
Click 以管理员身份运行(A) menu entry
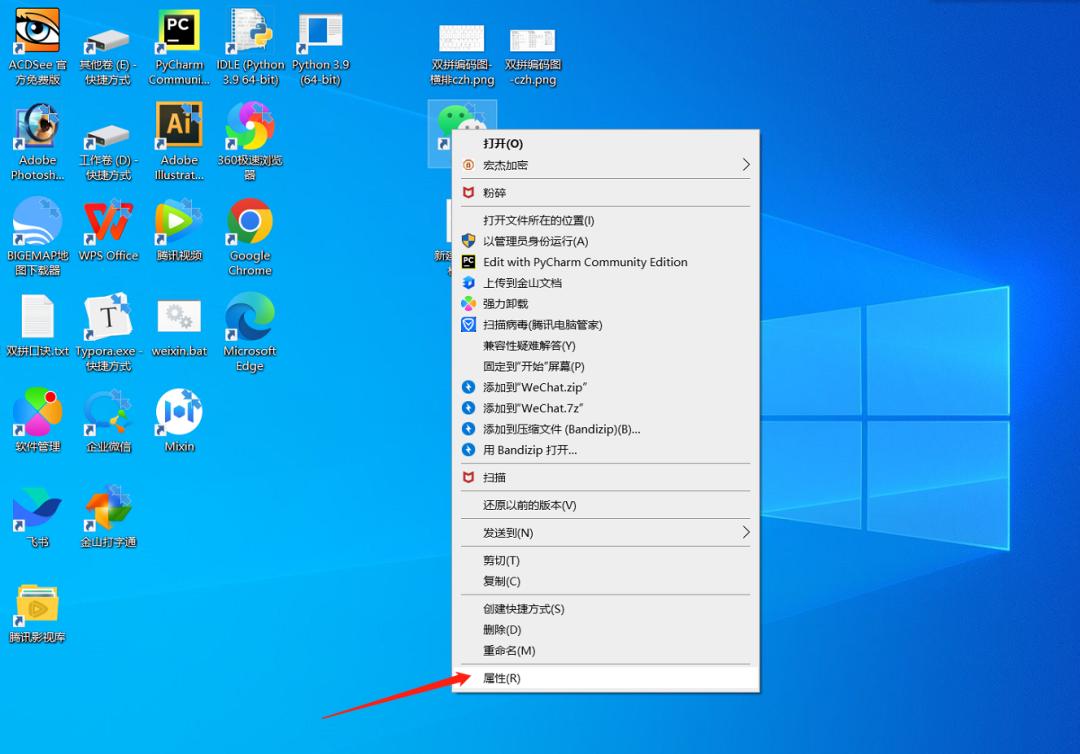(535, 241)
